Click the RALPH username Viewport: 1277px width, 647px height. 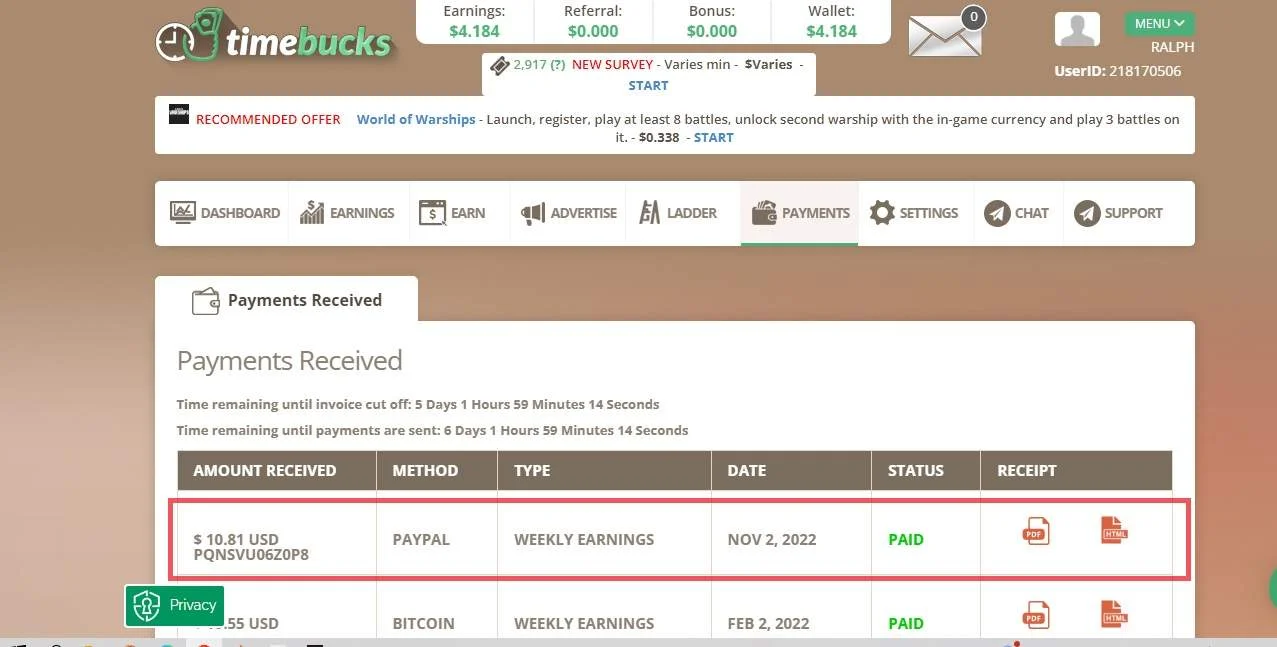click(1173, 47)
